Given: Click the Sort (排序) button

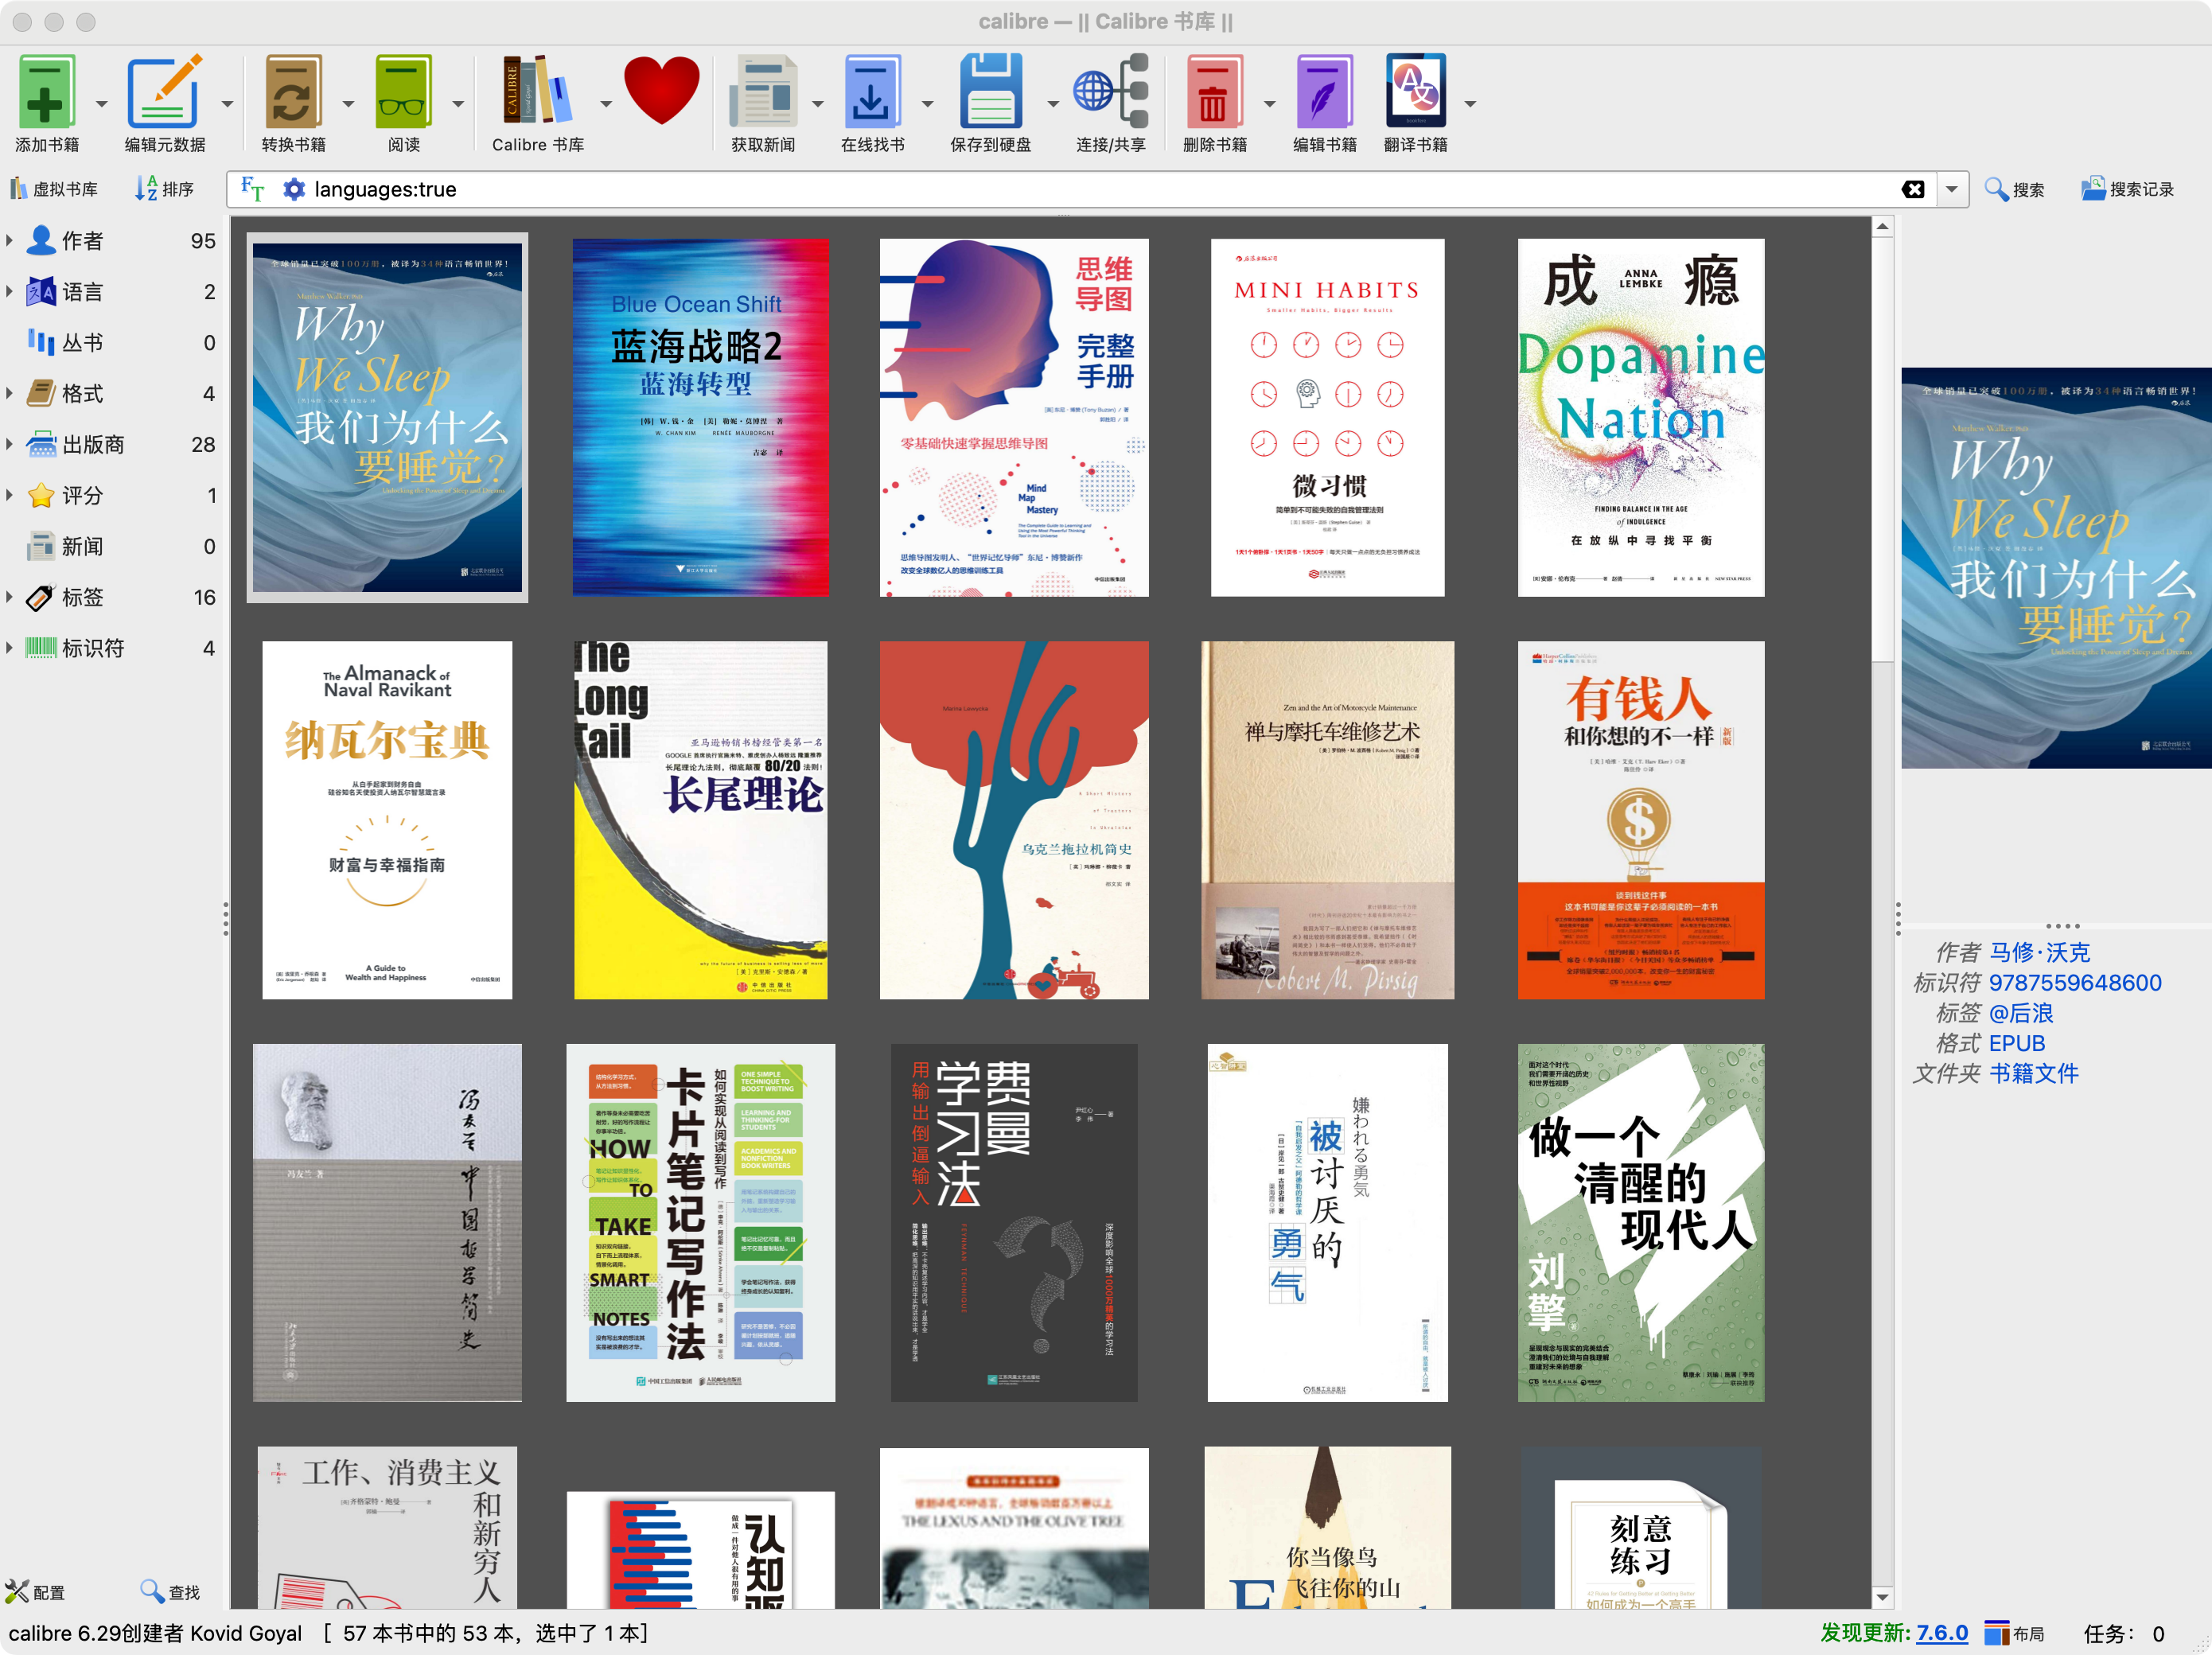Looking at the screenshot, I should [x=165, y=189].
